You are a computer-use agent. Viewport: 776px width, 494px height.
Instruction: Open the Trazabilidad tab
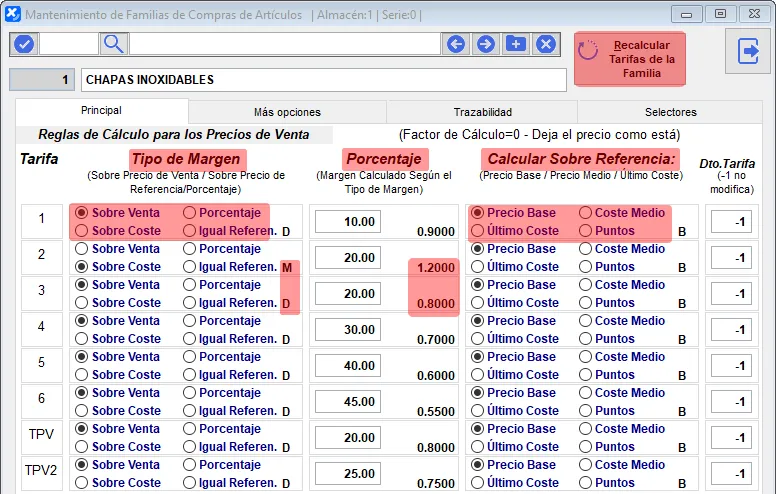[x=482, y=112]
